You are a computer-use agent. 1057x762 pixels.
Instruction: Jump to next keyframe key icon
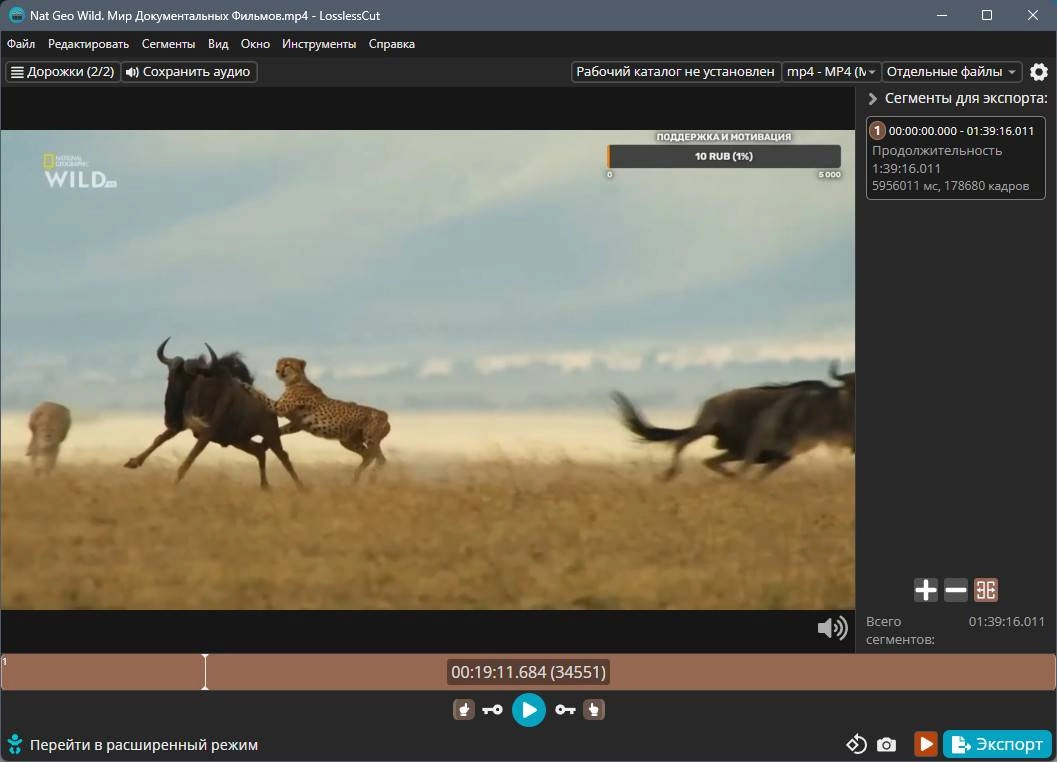coord(565,709)
